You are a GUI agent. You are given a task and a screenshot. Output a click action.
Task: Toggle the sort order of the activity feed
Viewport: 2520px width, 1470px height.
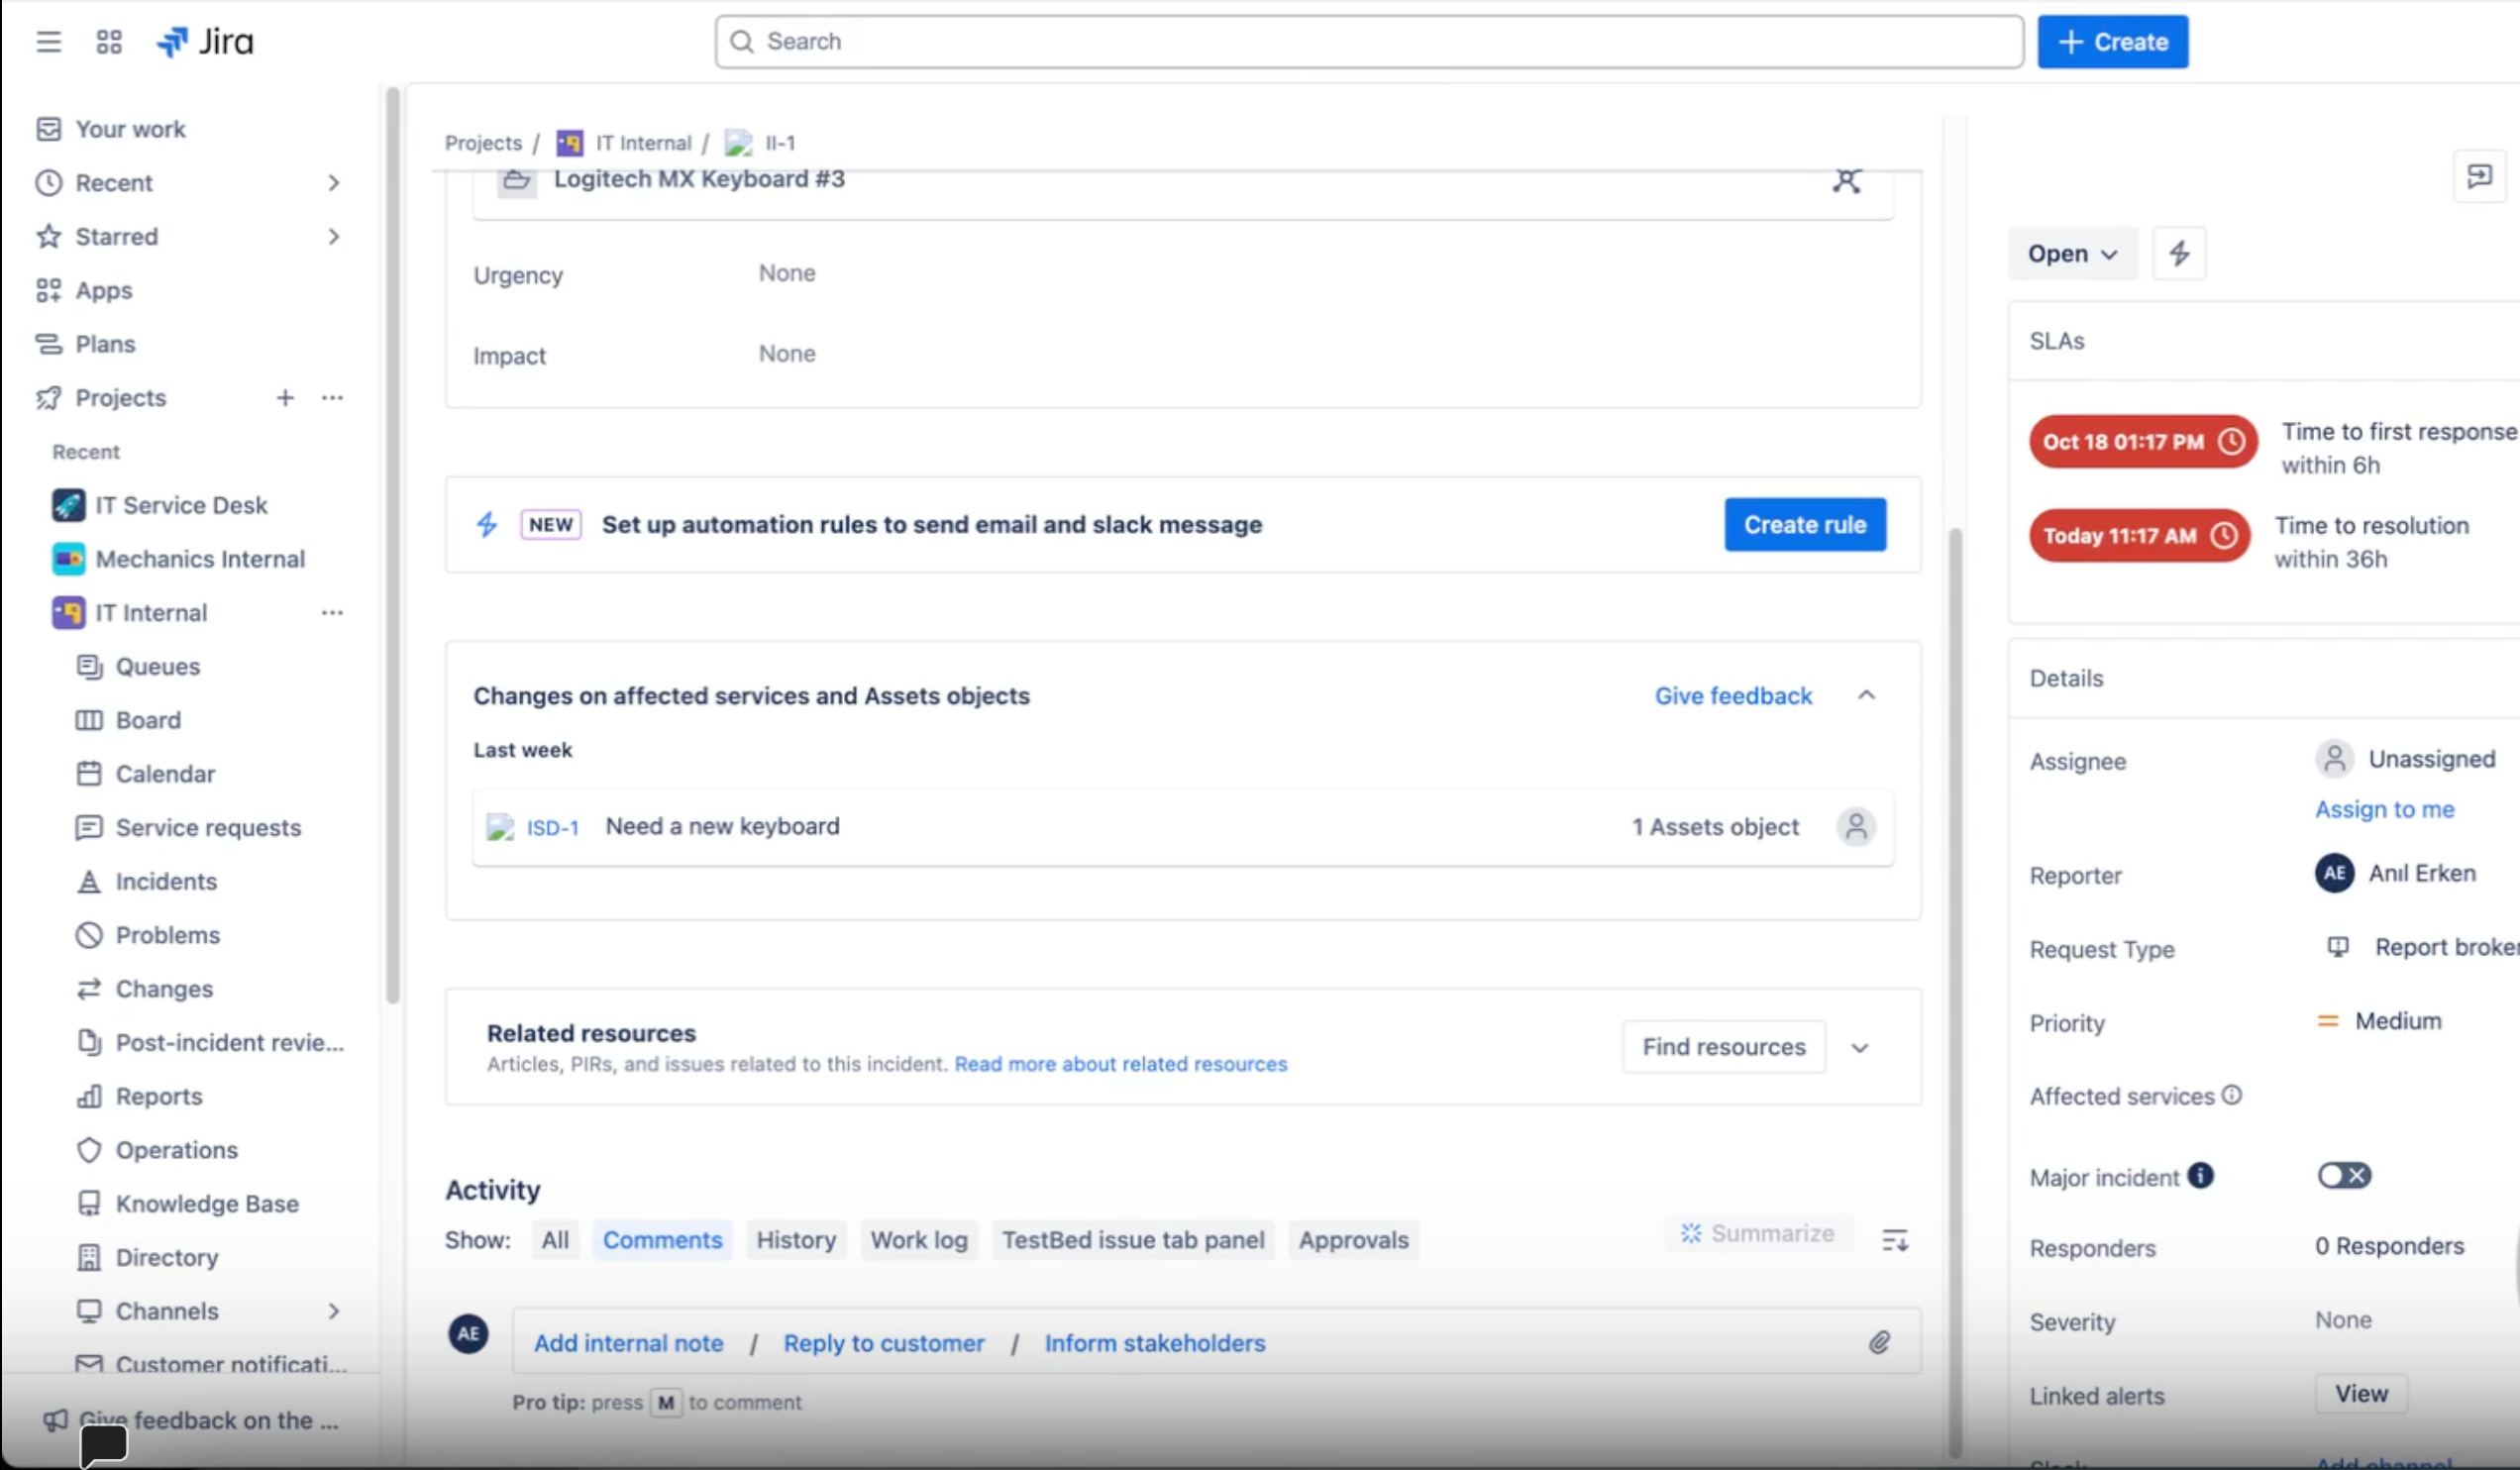(1893, 1239)
